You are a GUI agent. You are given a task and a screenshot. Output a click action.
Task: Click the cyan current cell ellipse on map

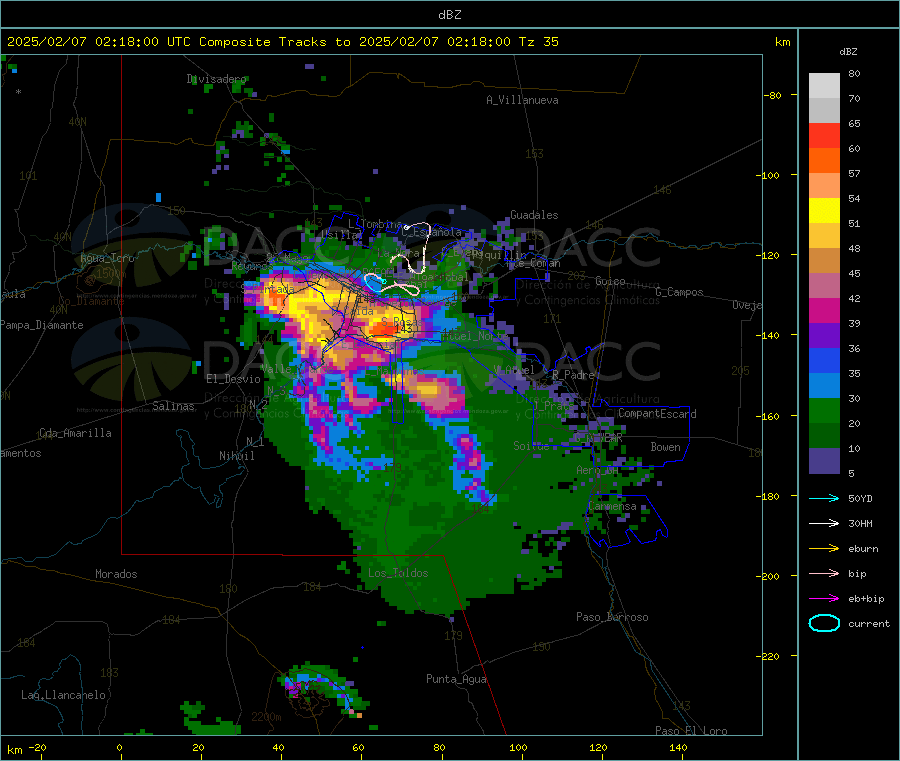(374, 281)
